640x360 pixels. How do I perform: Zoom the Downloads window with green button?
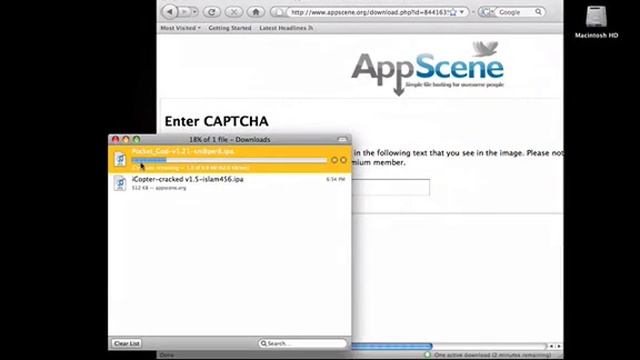(x=136, y=140)
